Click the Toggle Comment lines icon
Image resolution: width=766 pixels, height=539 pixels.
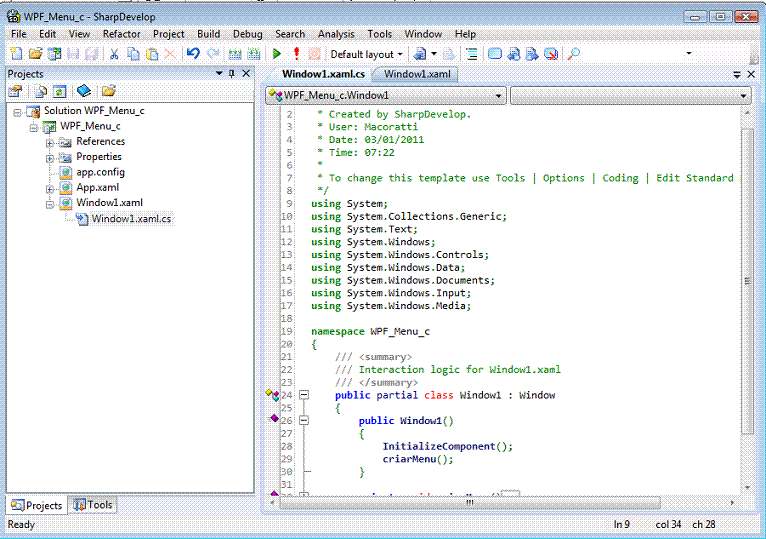(472, 54)
